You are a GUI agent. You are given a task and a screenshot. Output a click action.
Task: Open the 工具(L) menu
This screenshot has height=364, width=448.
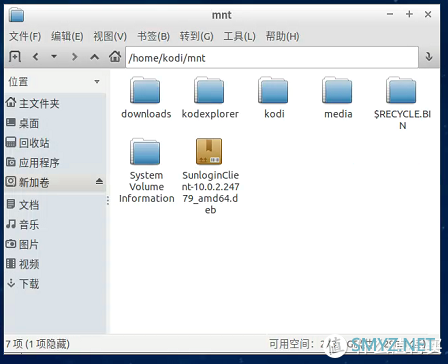point(239,36)
